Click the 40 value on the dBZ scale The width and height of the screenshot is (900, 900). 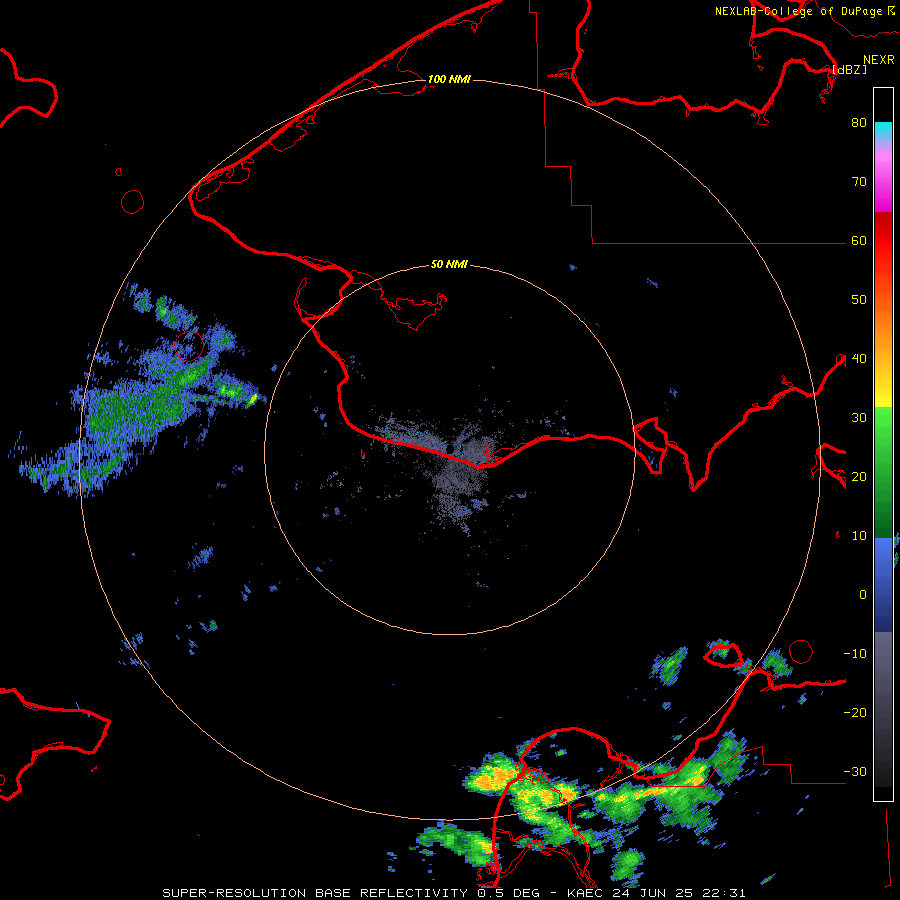[859, 358]
